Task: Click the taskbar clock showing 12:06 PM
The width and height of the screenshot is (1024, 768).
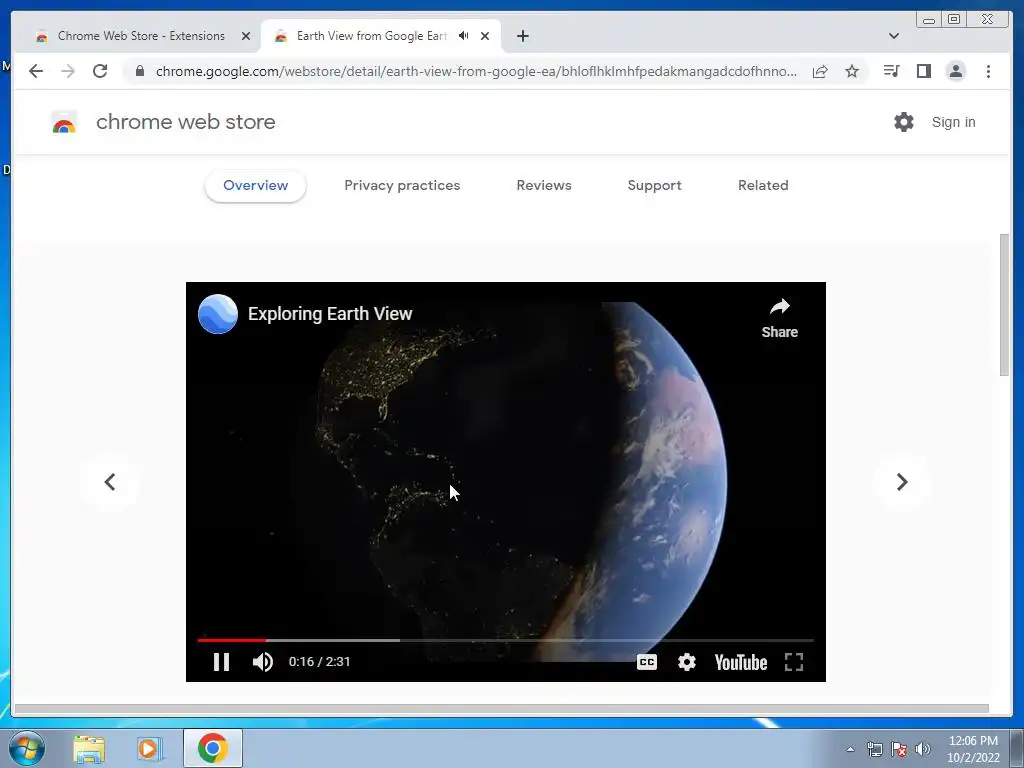Action: pos(973,749)
